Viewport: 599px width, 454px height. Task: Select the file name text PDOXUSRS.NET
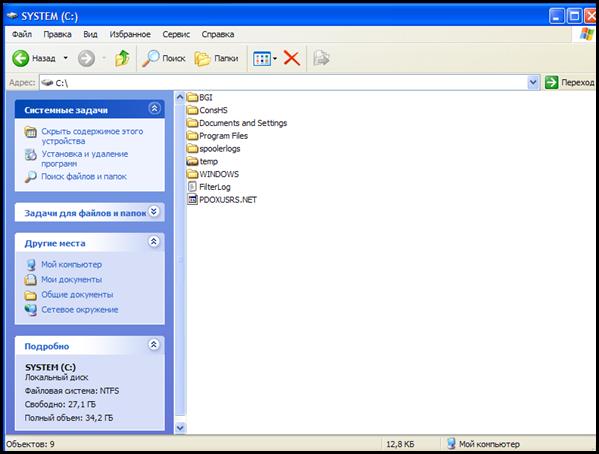click(x=228, y=200)
